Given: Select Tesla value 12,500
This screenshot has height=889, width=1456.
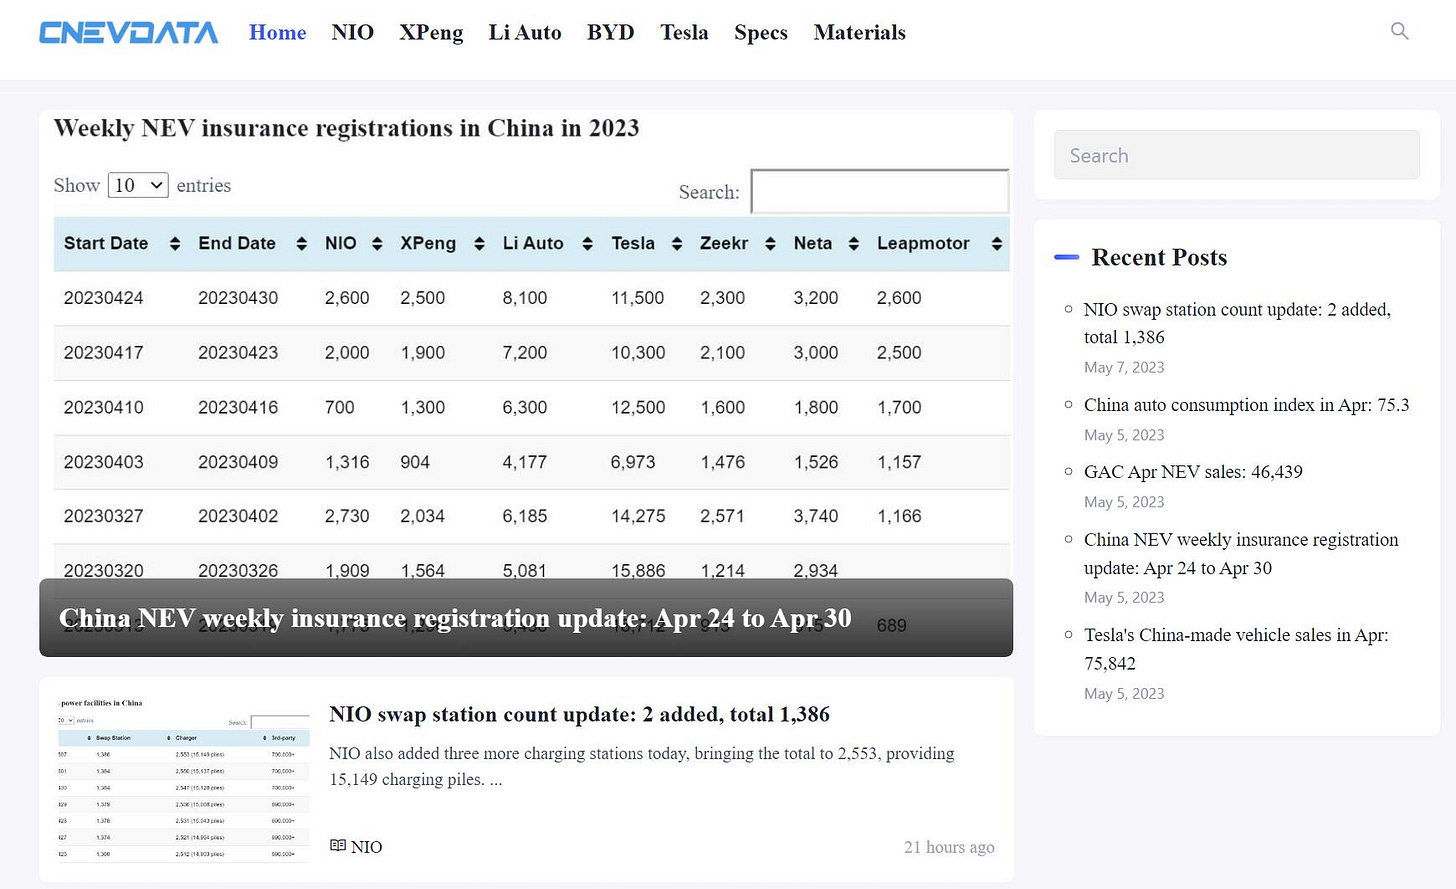Looking at the screenshot, I should tap(638, 407).
